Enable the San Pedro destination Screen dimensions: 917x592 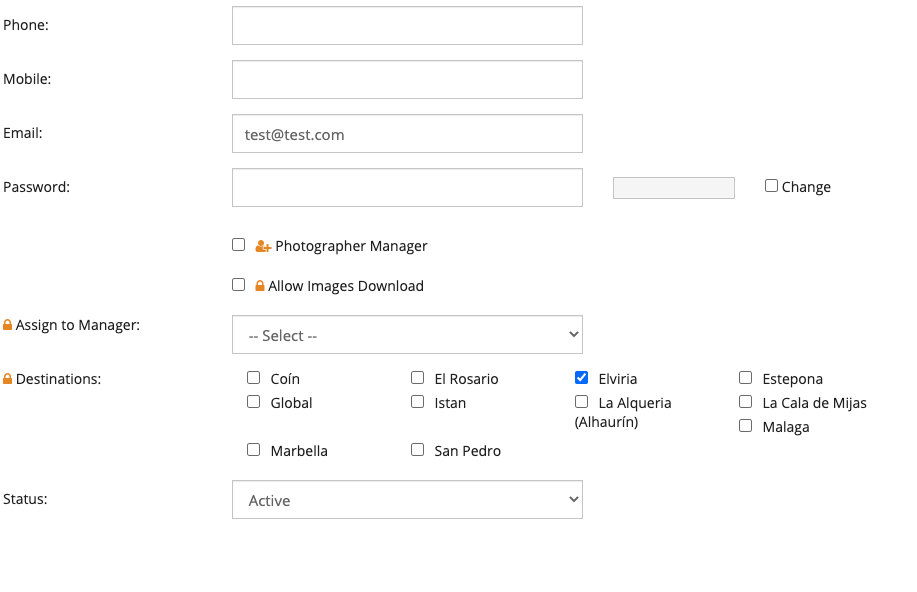point(418,449)
